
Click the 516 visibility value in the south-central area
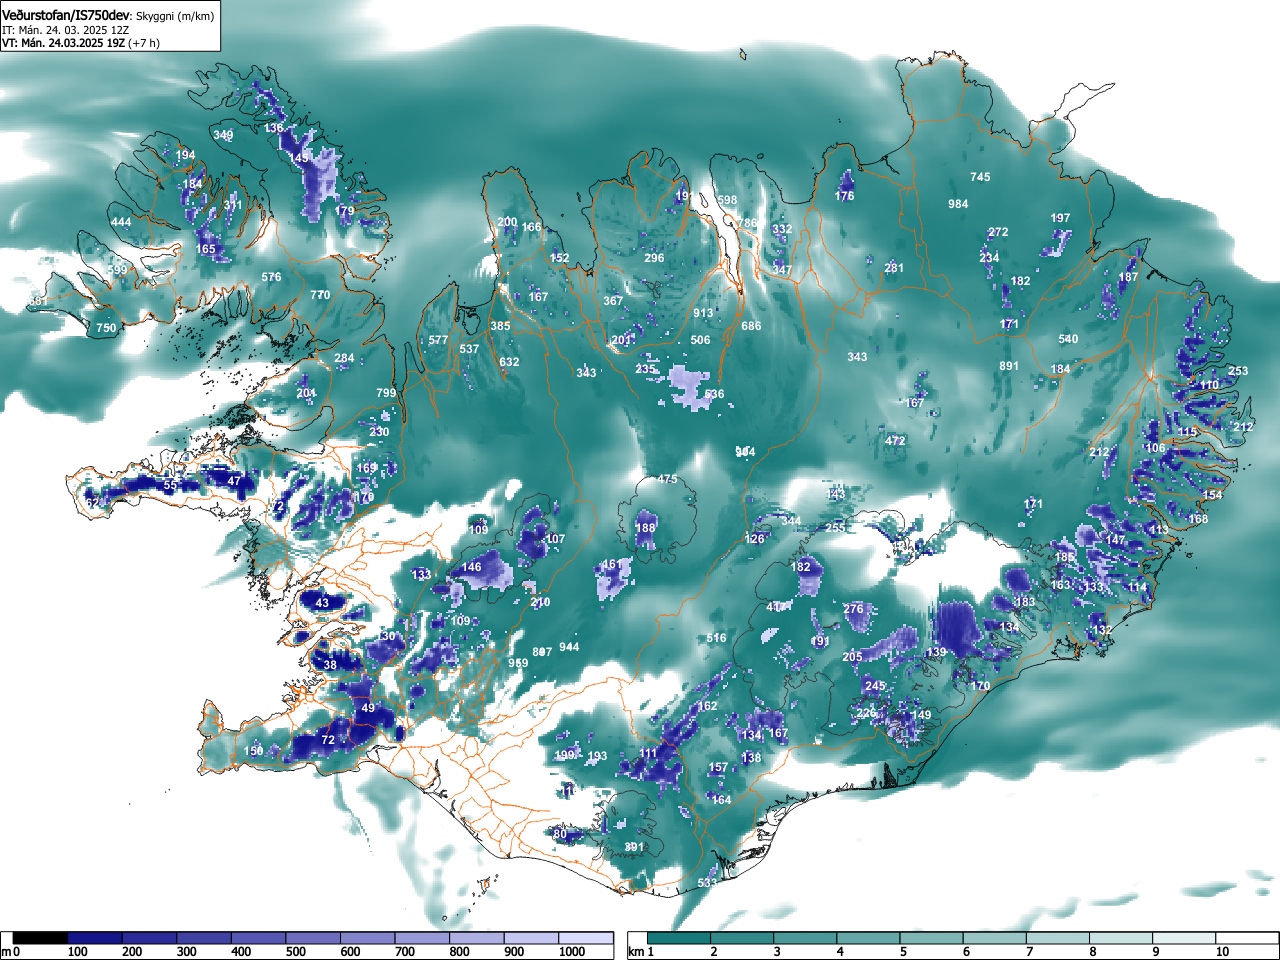click(x=716, y=638)
